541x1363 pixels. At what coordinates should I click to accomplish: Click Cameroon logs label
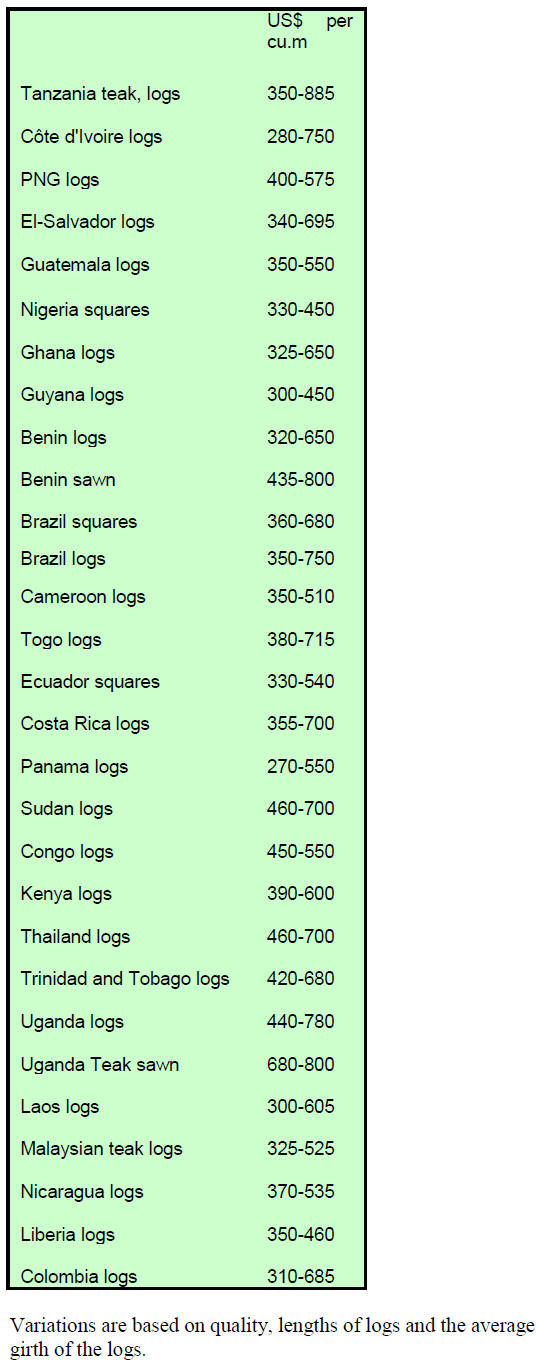click(x=83, y=597)
